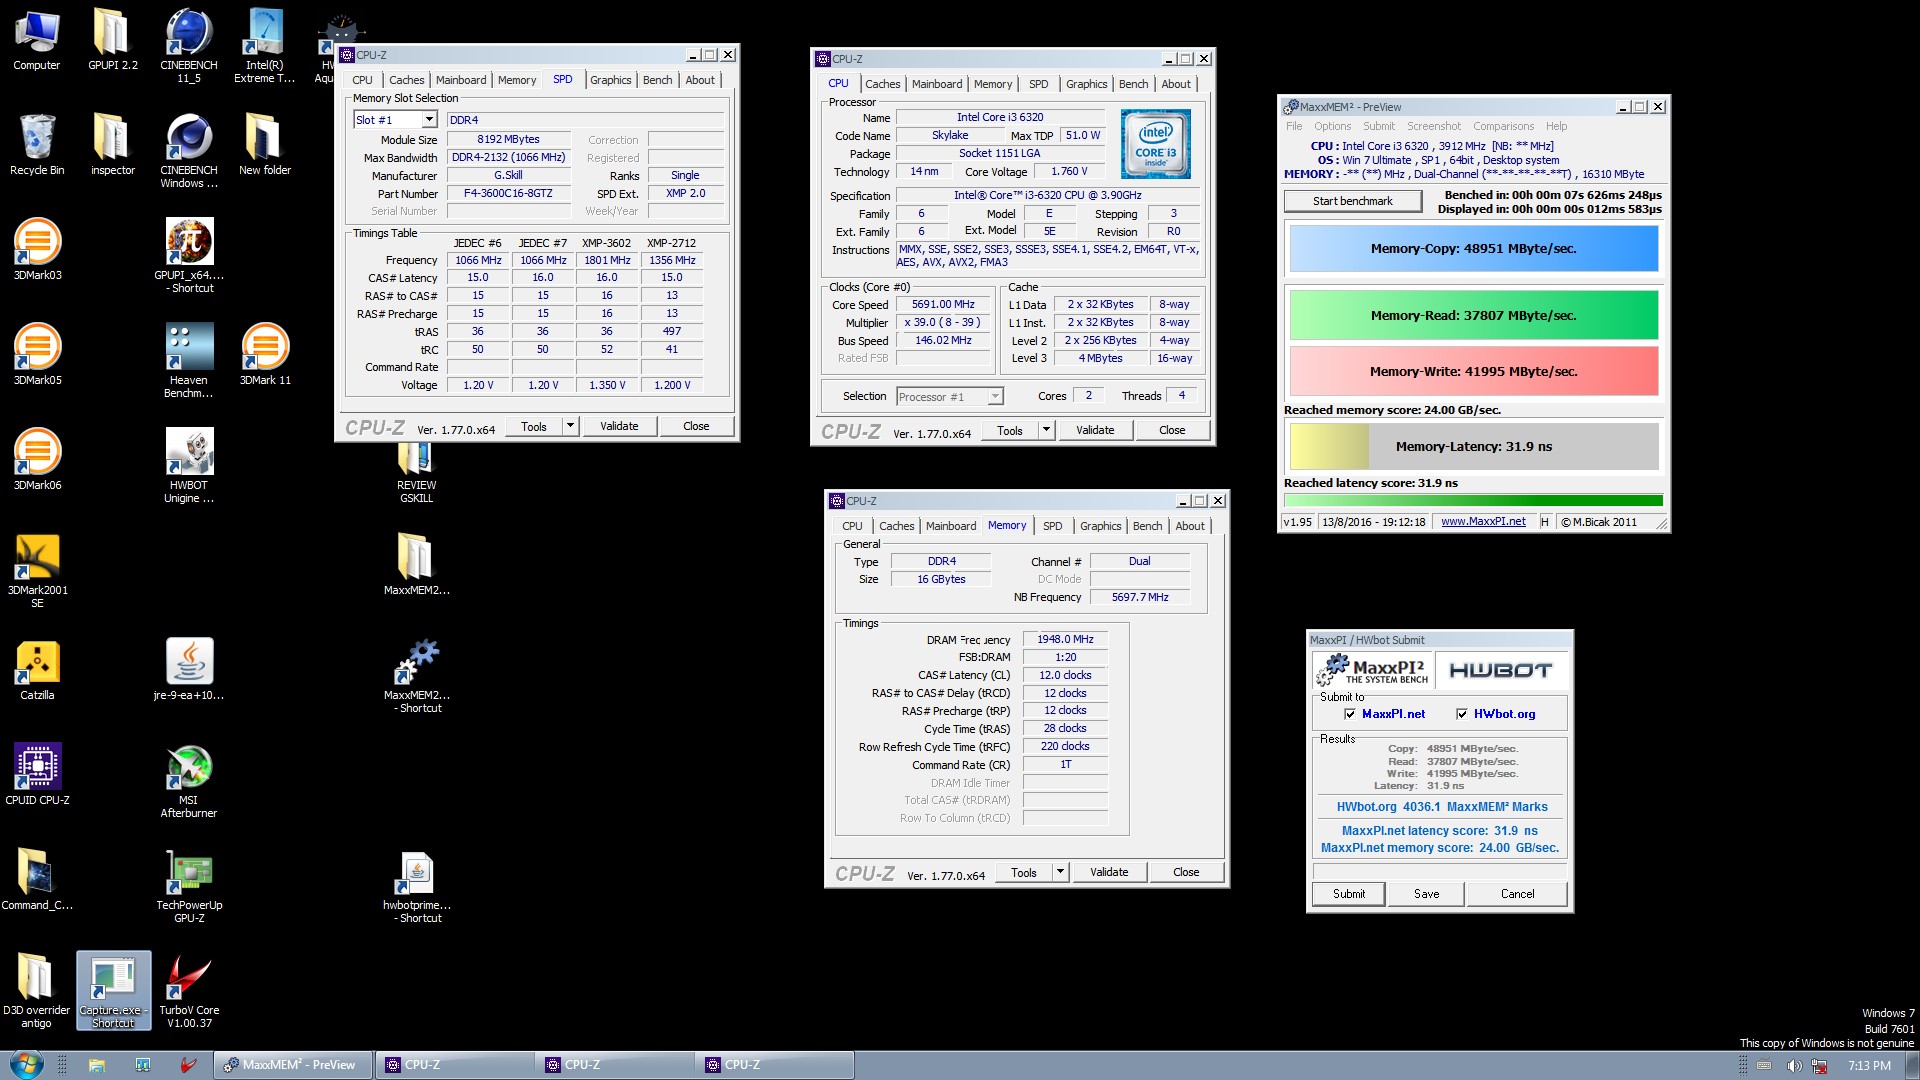Click the Memory-Write red result bar
Image resolution: width=1920 pixels, height=1080 pixels.
(1473, 371)
